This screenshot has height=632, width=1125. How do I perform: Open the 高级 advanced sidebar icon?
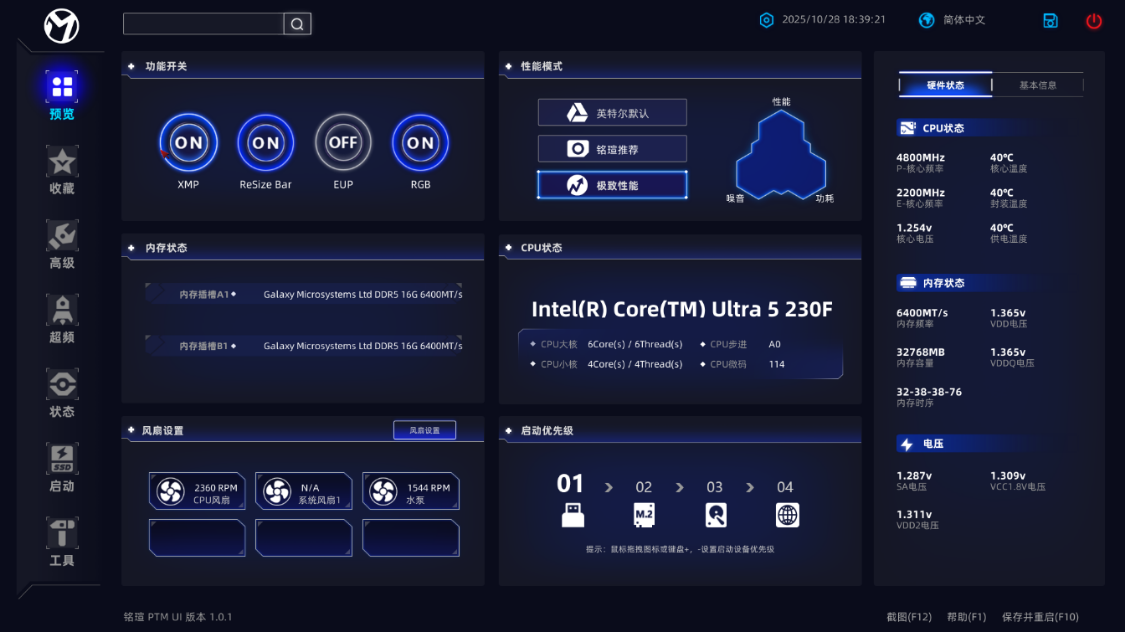[x=62, y=236]
